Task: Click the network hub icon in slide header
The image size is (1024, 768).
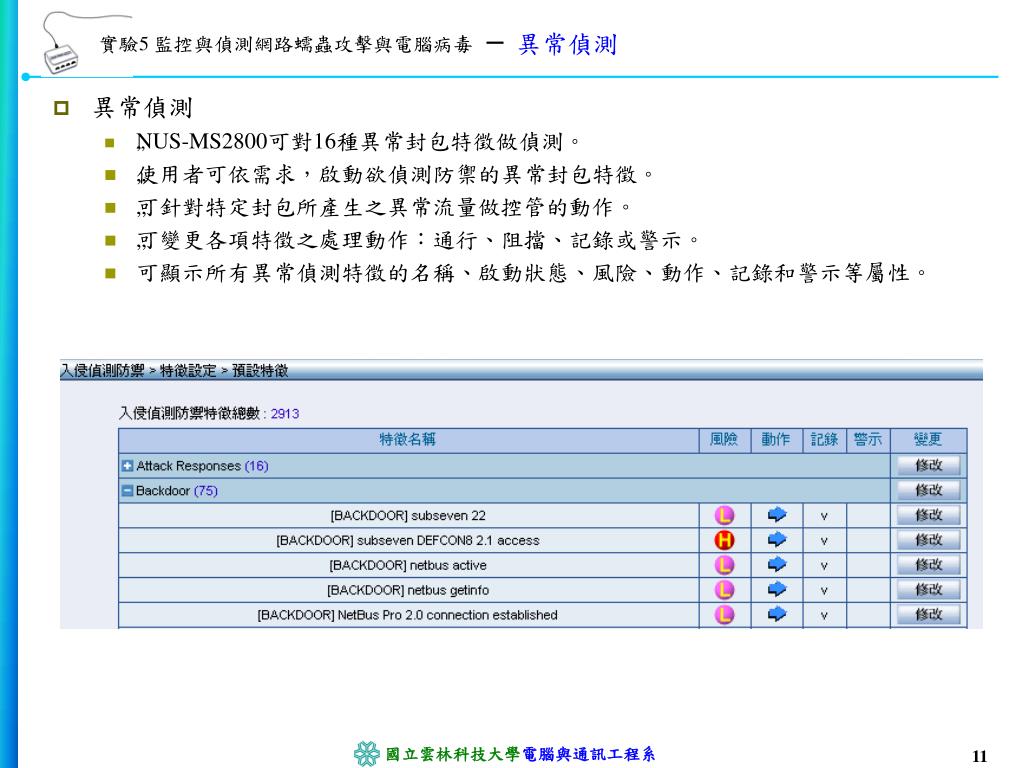Action: point(60,57)
